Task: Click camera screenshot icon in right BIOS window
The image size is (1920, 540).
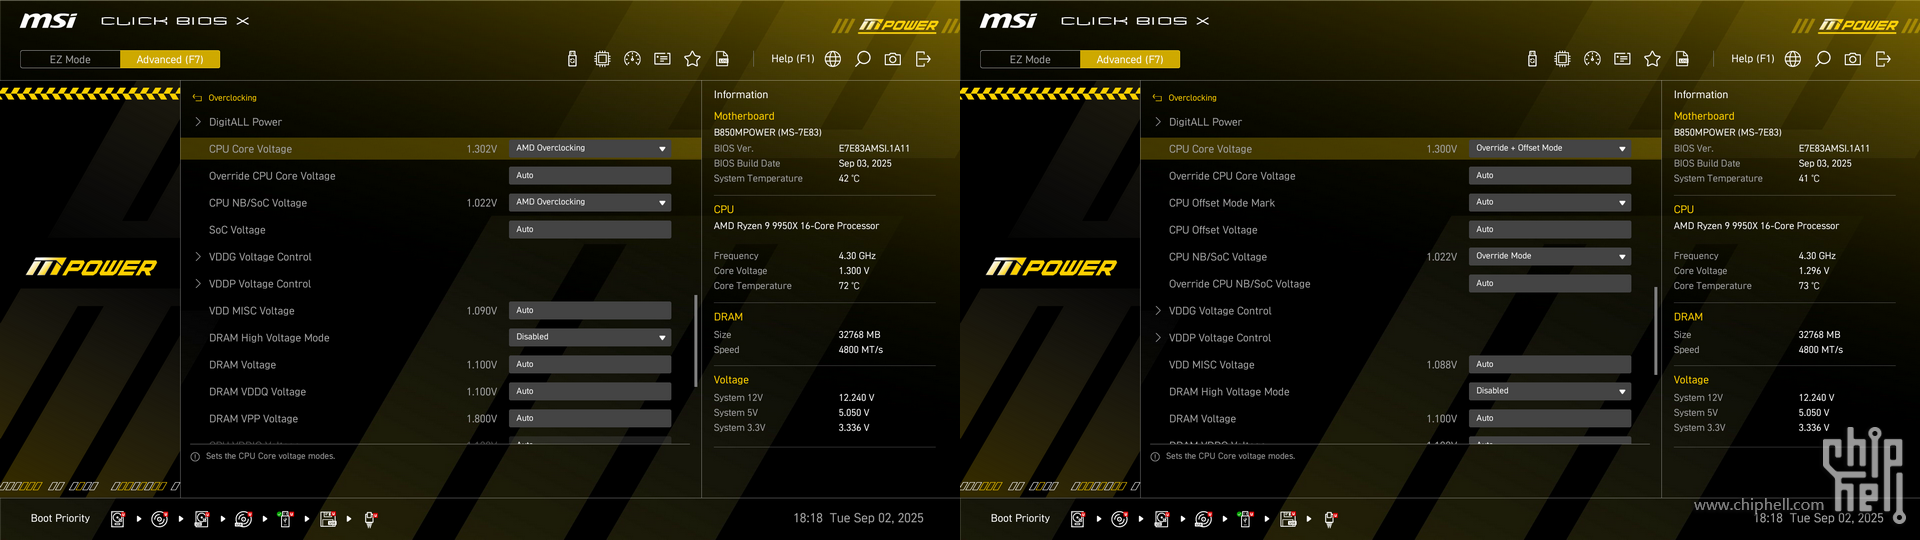Action: pos(1853,59)
